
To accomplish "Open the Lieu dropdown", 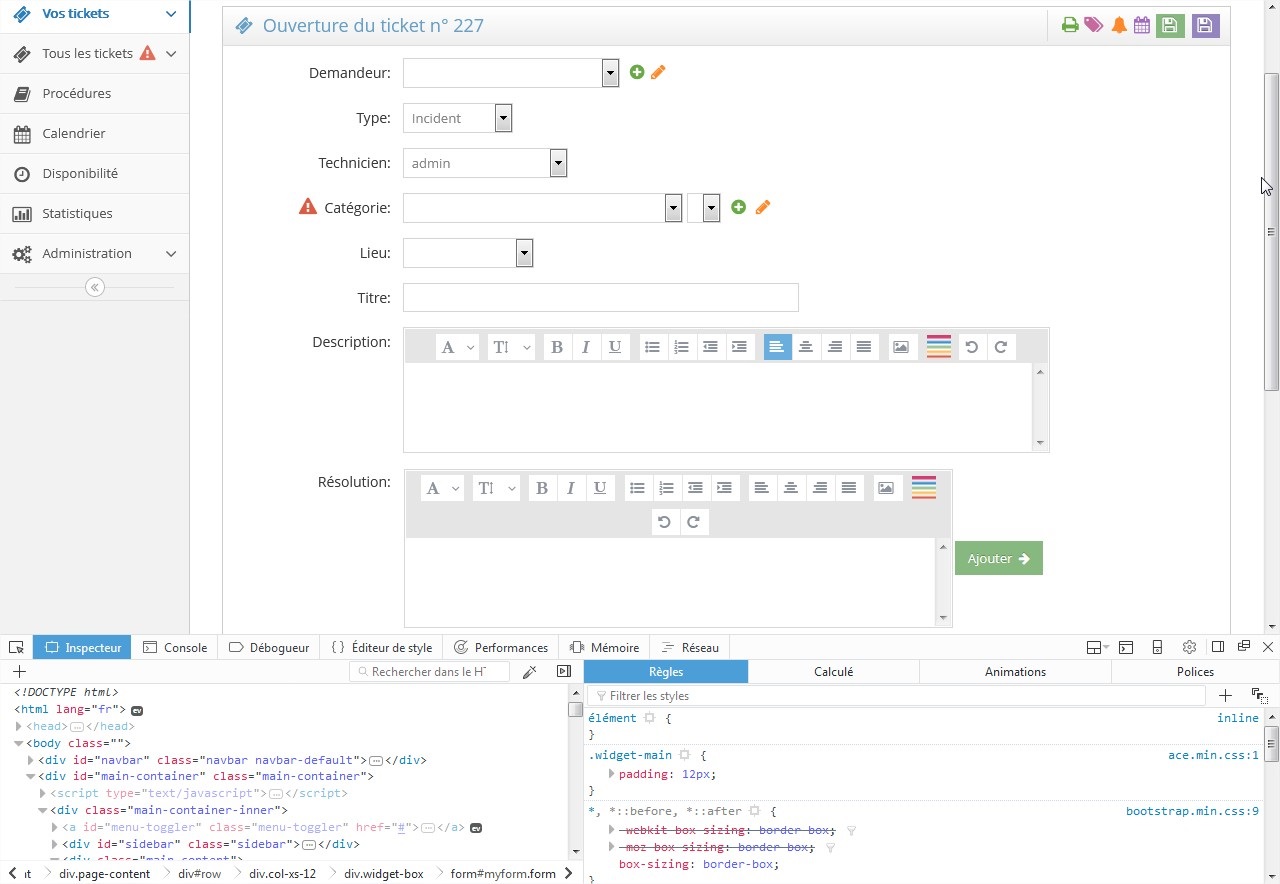I will tap(468, 253).
